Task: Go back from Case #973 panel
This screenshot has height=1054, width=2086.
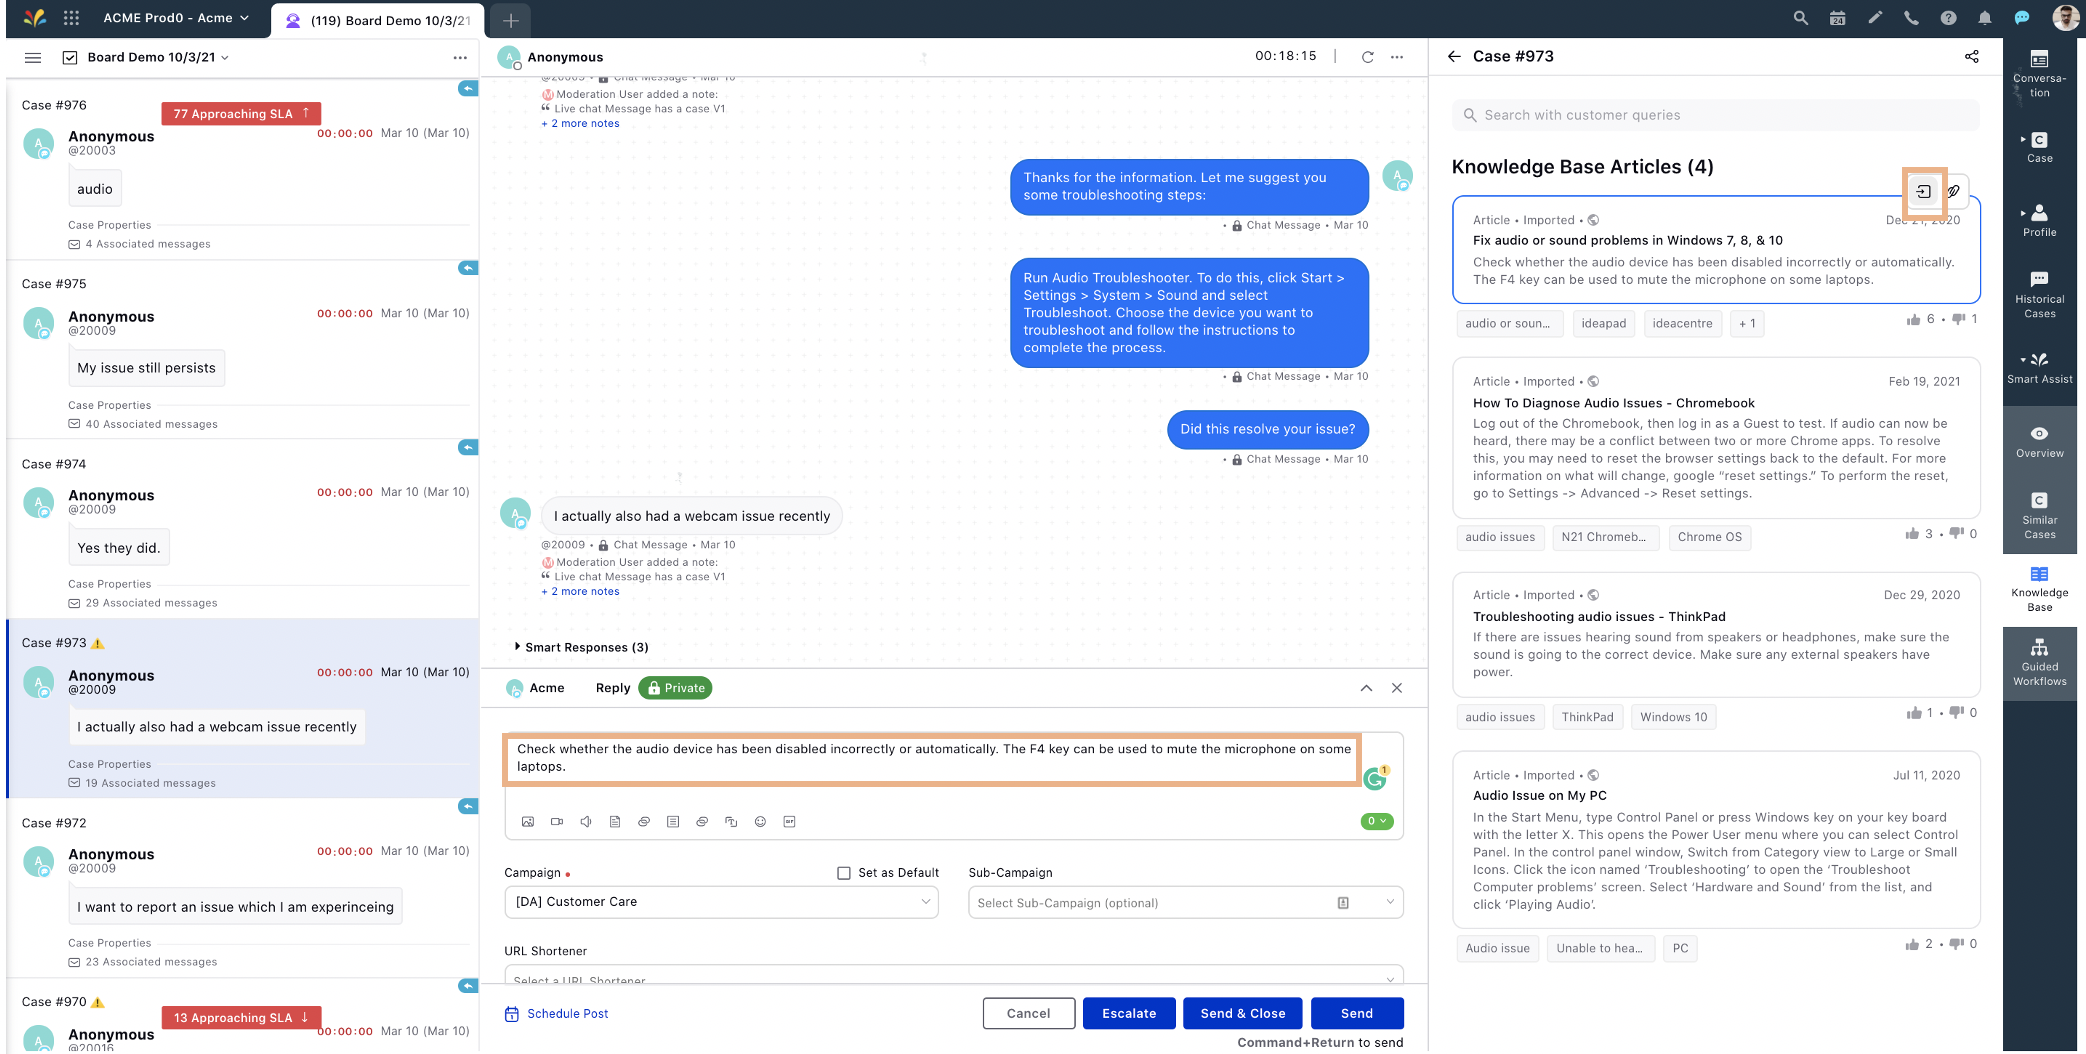Action: [1454, 56]
